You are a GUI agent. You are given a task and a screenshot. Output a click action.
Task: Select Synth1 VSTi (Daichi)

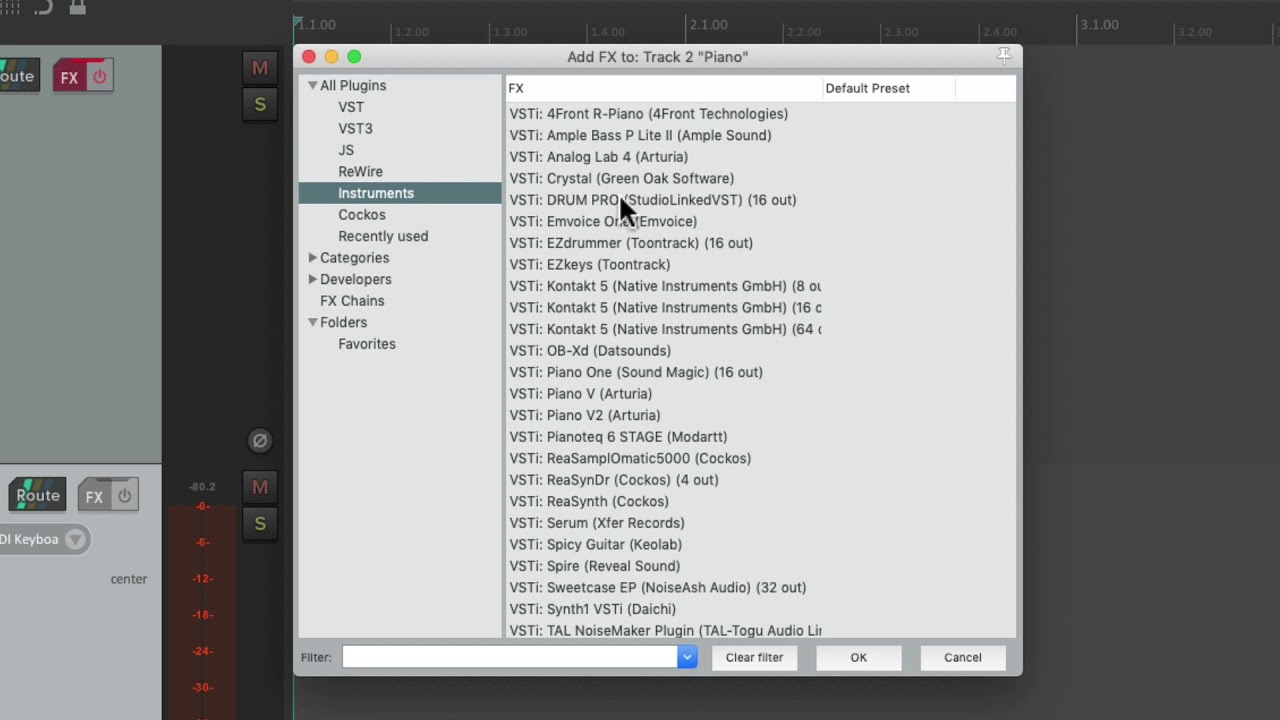[593, 609]
